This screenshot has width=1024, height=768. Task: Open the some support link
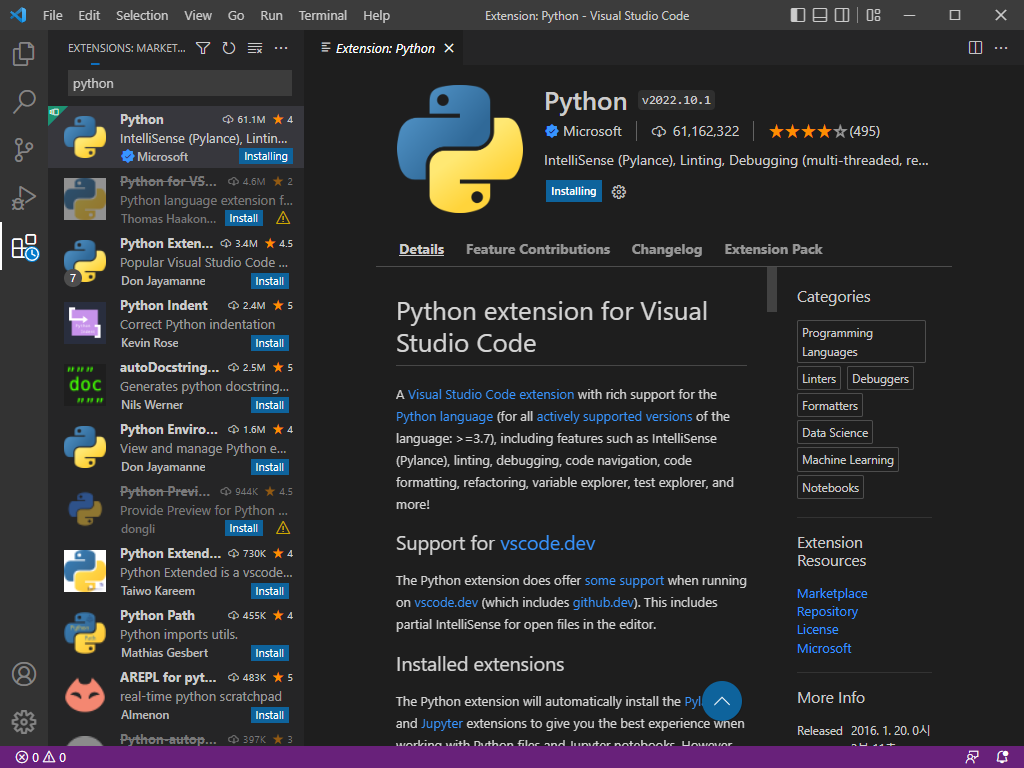tap(624, 581)
